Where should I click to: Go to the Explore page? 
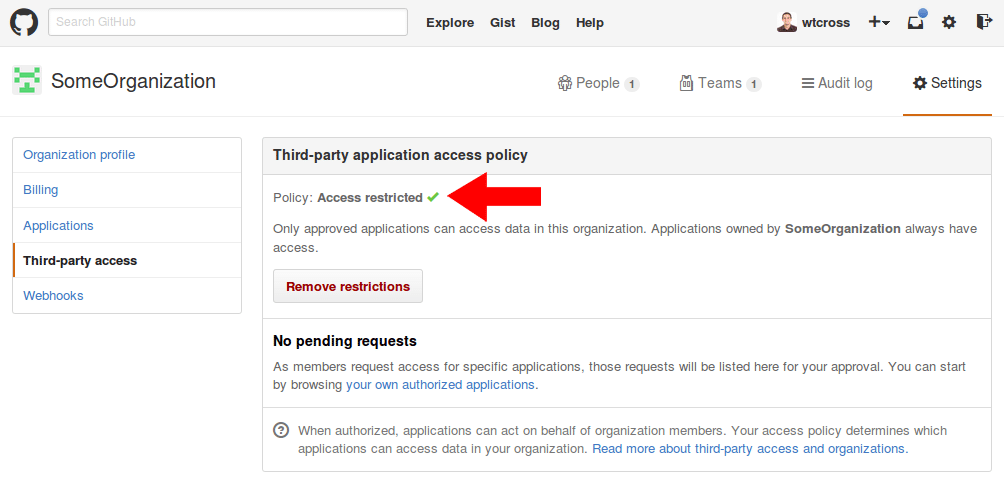[450, 22]
